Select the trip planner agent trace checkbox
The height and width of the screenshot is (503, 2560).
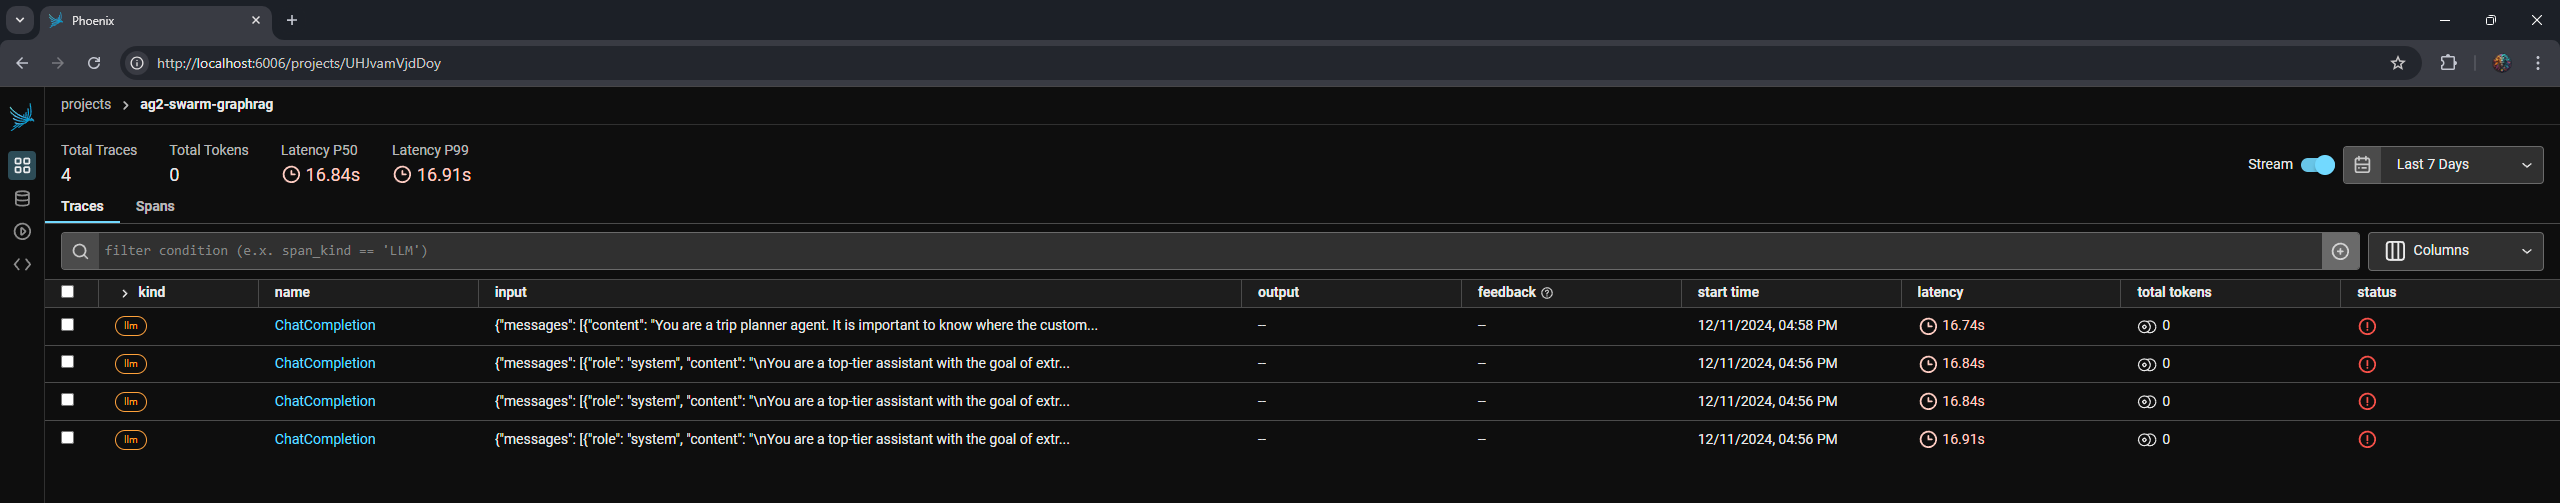point(68,325)
